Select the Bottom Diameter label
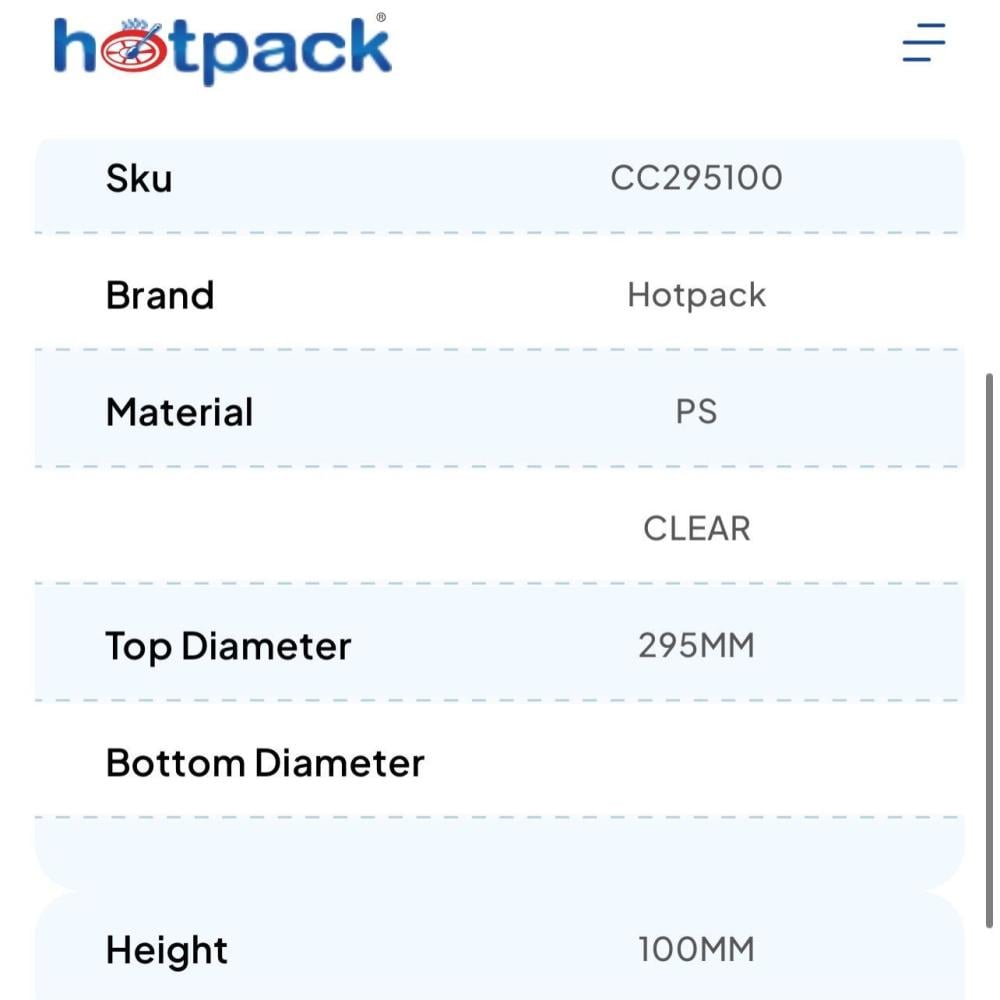The width and height of the screenshot is (1000, 1000). tap(265, 764)
